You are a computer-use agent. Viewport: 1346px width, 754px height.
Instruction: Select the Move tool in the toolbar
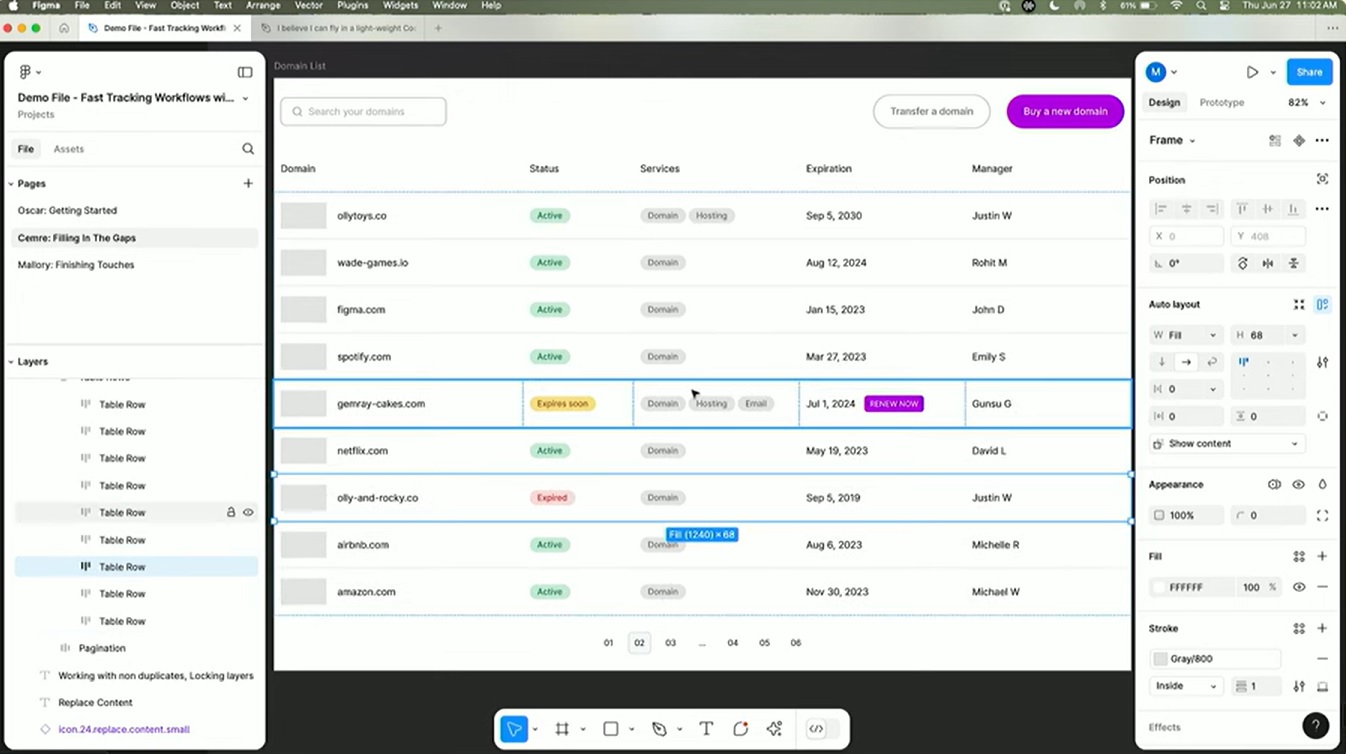(513, 729)
